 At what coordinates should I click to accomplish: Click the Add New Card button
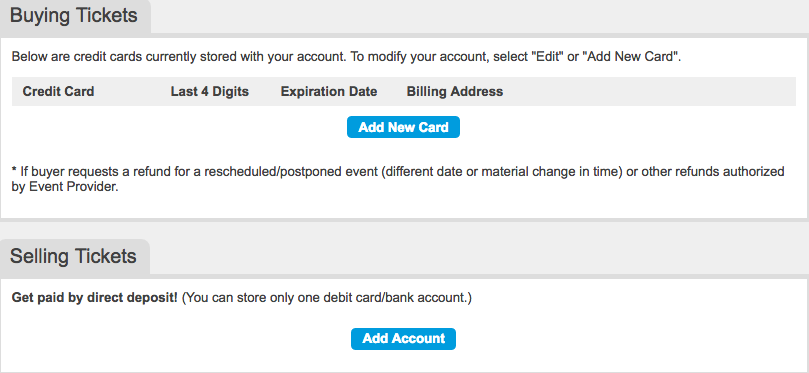tap(403, 127)
